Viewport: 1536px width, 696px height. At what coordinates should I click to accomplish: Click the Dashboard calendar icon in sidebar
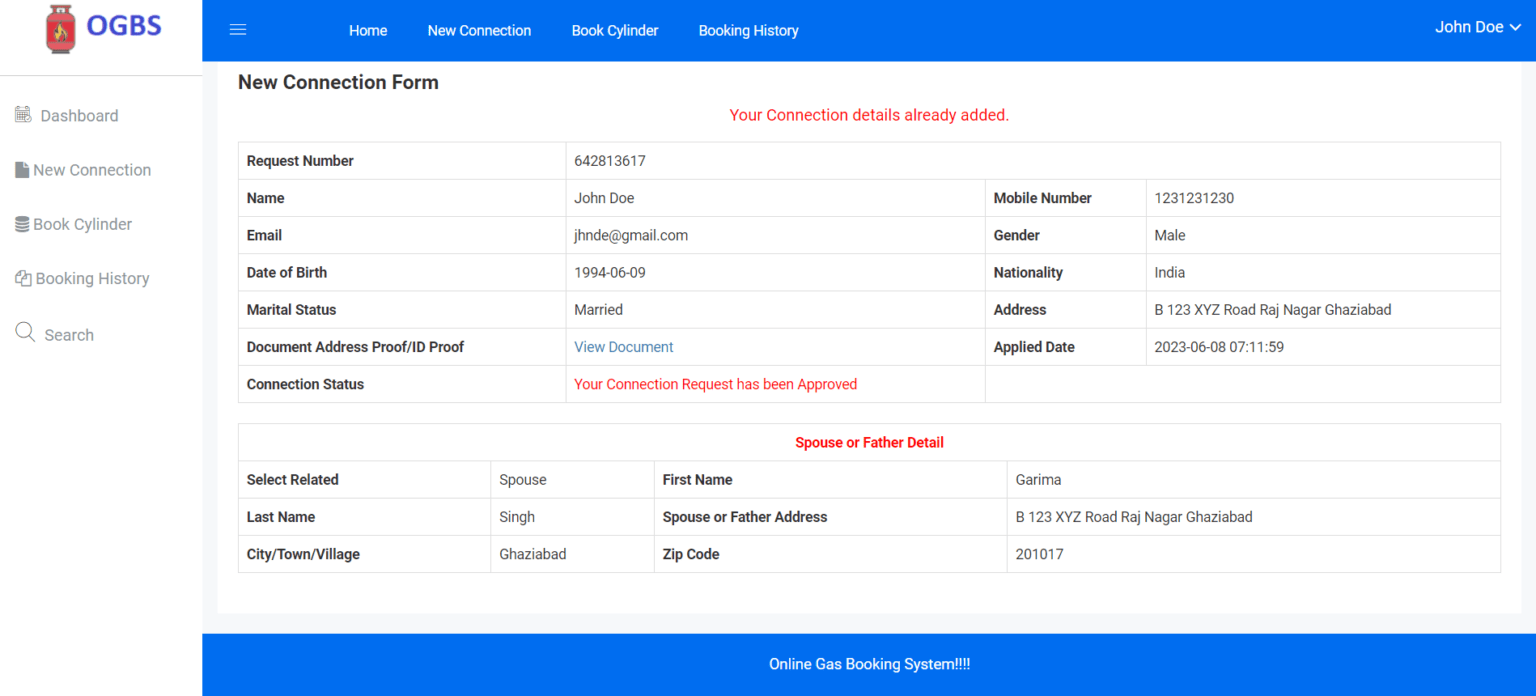(23, 115)
